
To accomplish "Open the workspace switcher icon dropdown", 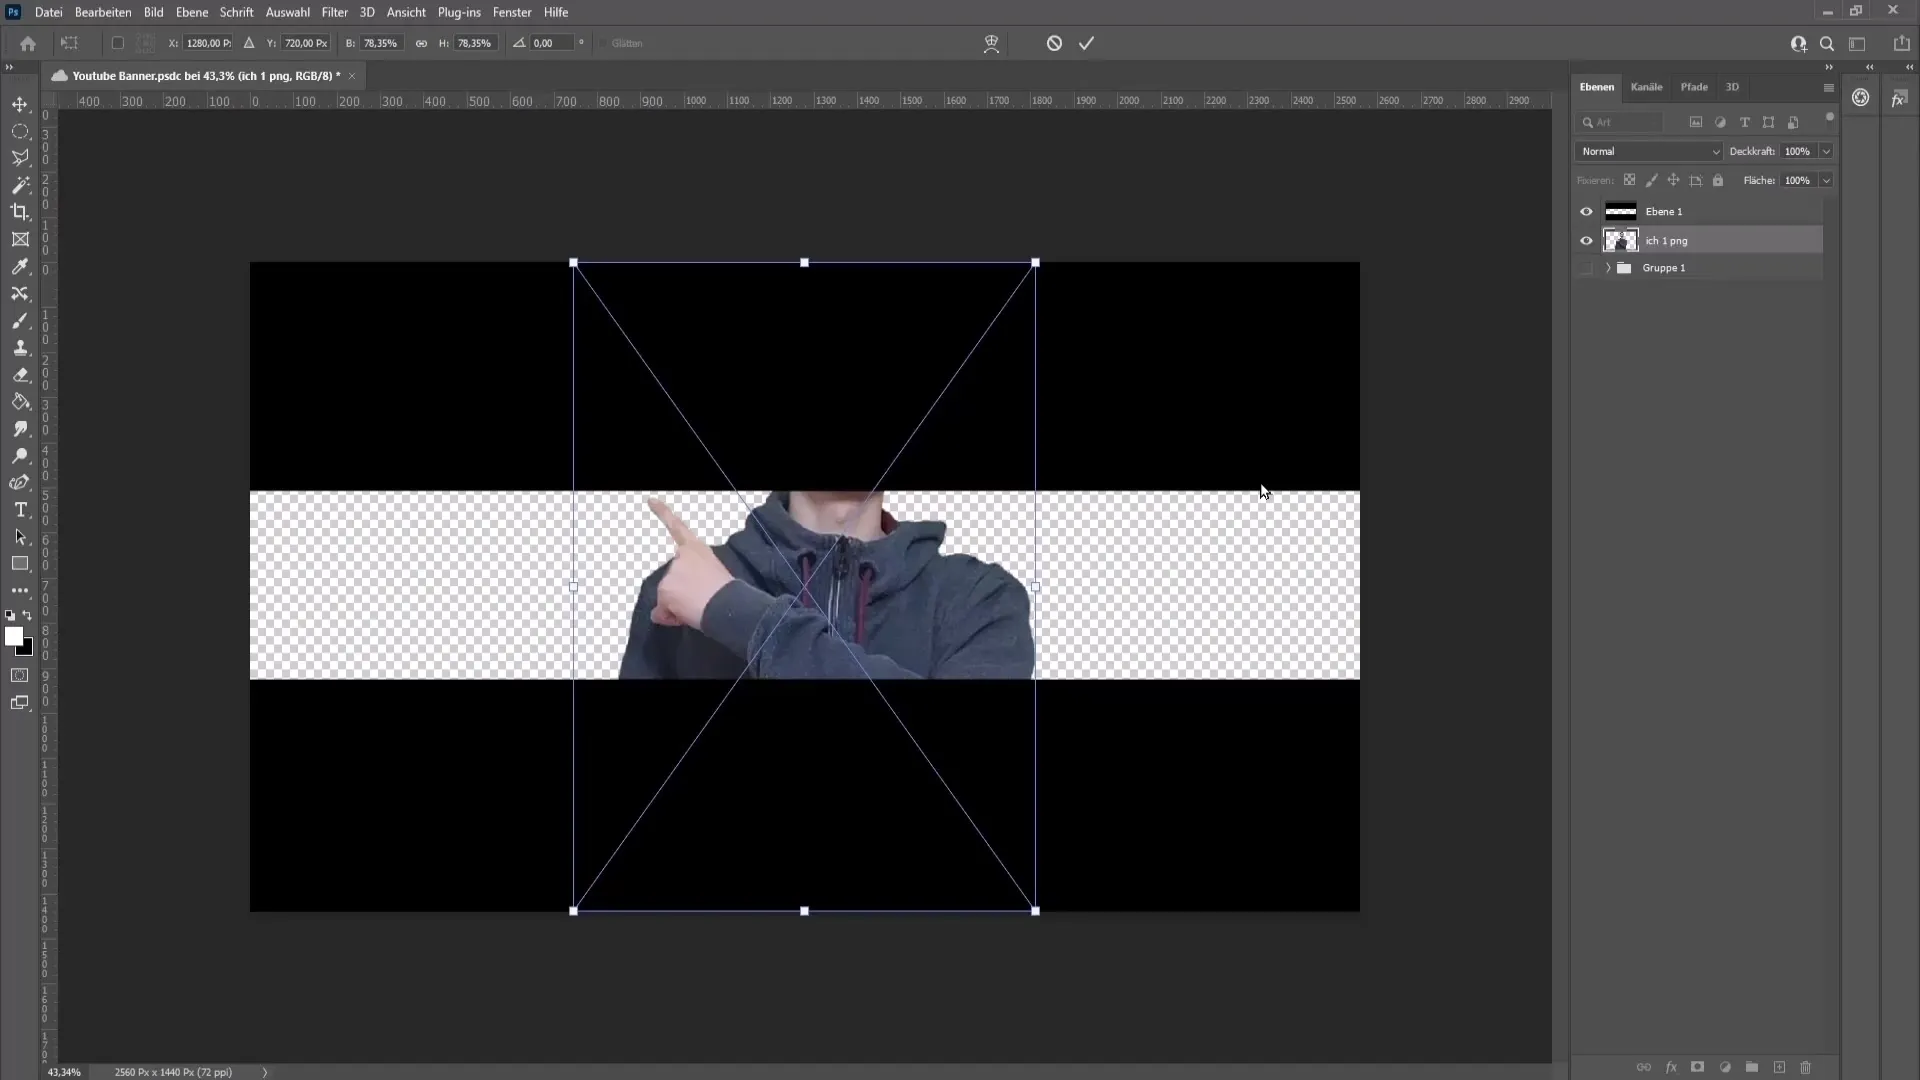I will [1857, 43].
